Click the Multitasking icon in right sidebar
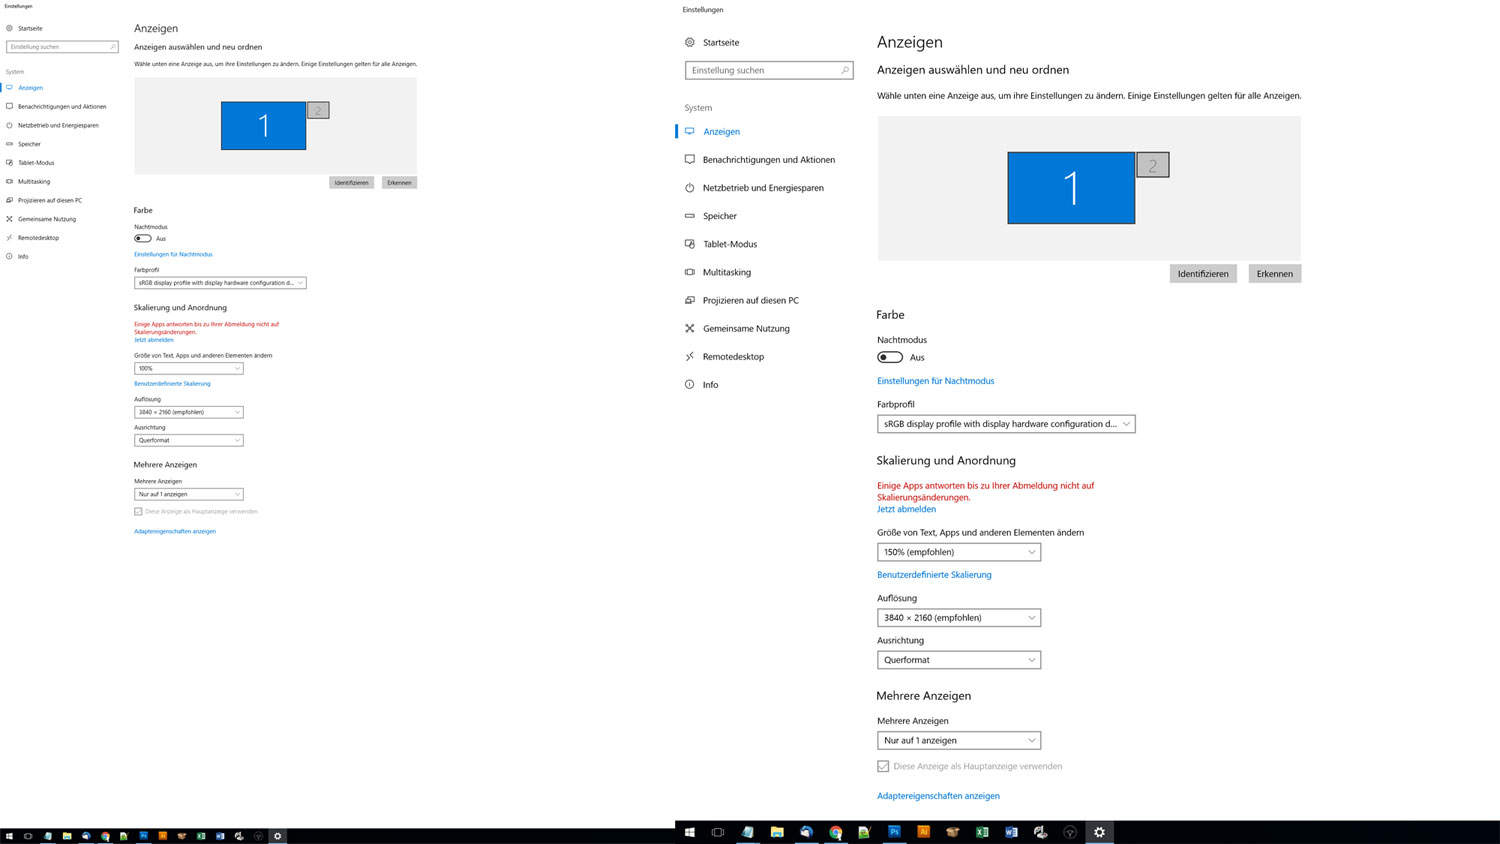 (689, 271)
